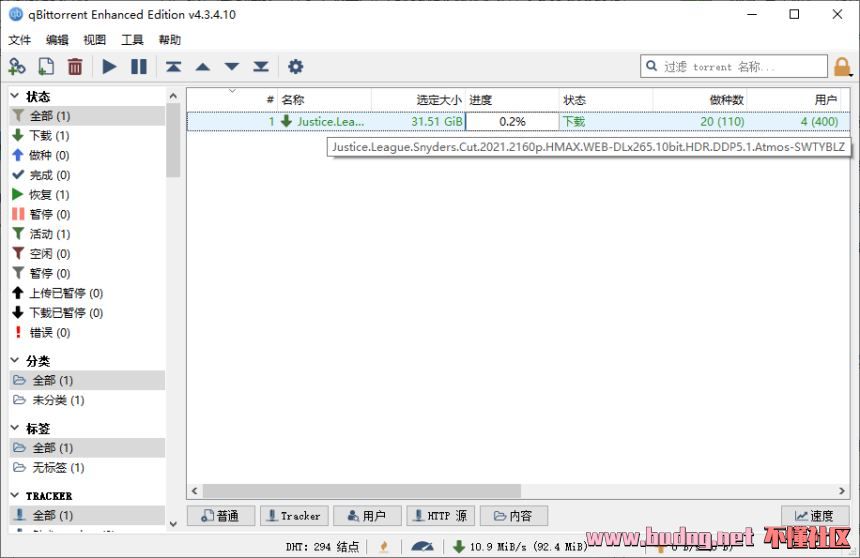
Task: Click the horizontal scrollbar of torrent list
Action: click(362, 491)
